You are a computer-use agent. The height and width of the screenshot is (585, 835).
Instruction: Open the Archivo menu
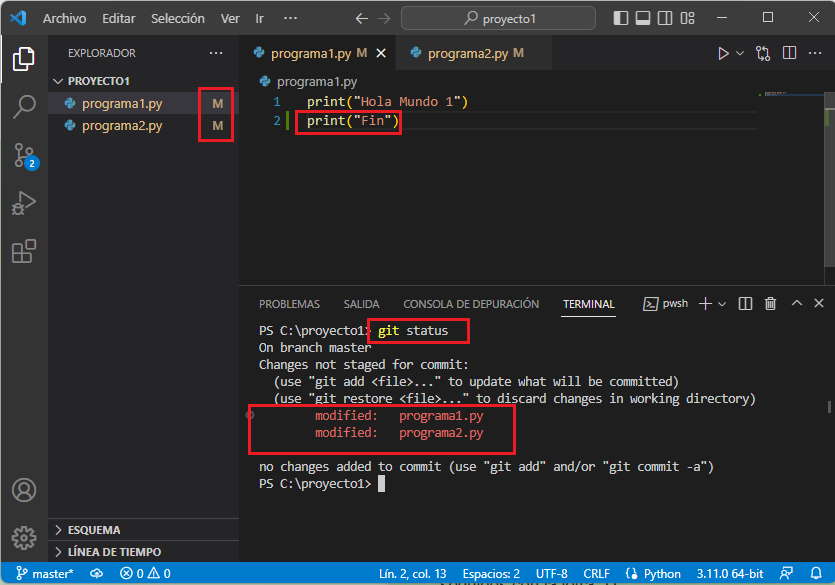pyautogui.click(x=64, y=19)
